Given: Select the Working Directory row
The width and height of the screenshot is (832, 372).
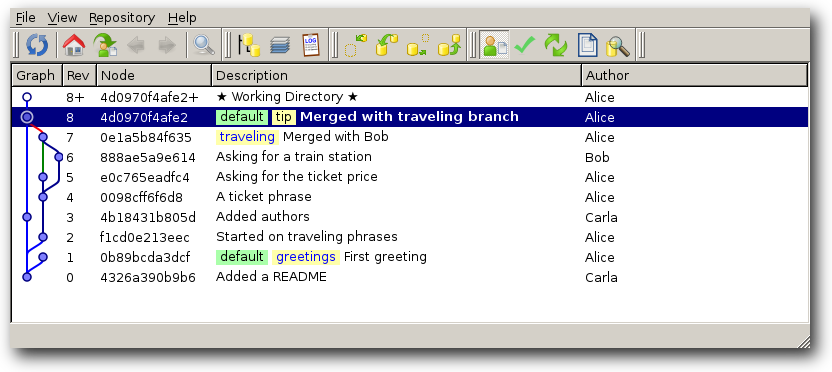Looking at the screenshot, I should coord(410,97).
